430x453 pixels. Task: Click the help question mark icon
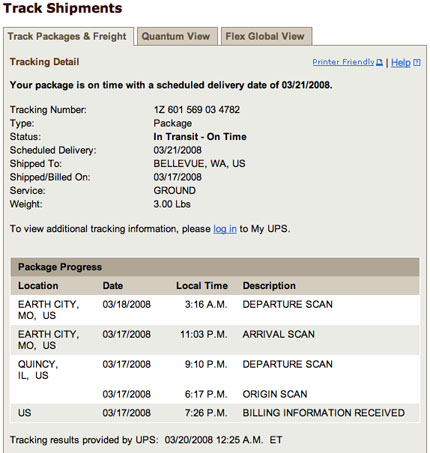pyautogui.click(x=417, y=62)
